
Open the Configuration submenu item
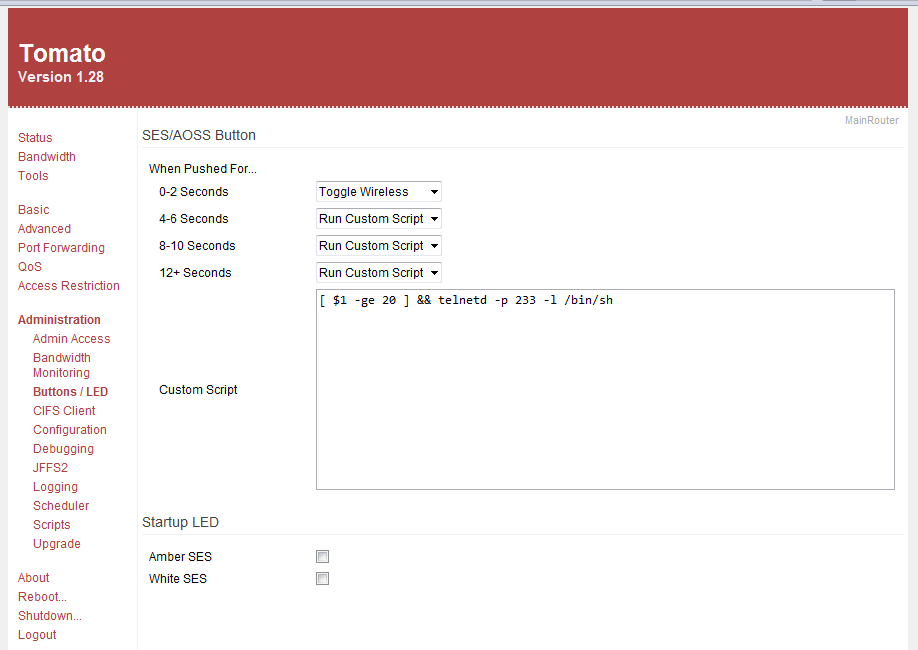coord(70,430)
